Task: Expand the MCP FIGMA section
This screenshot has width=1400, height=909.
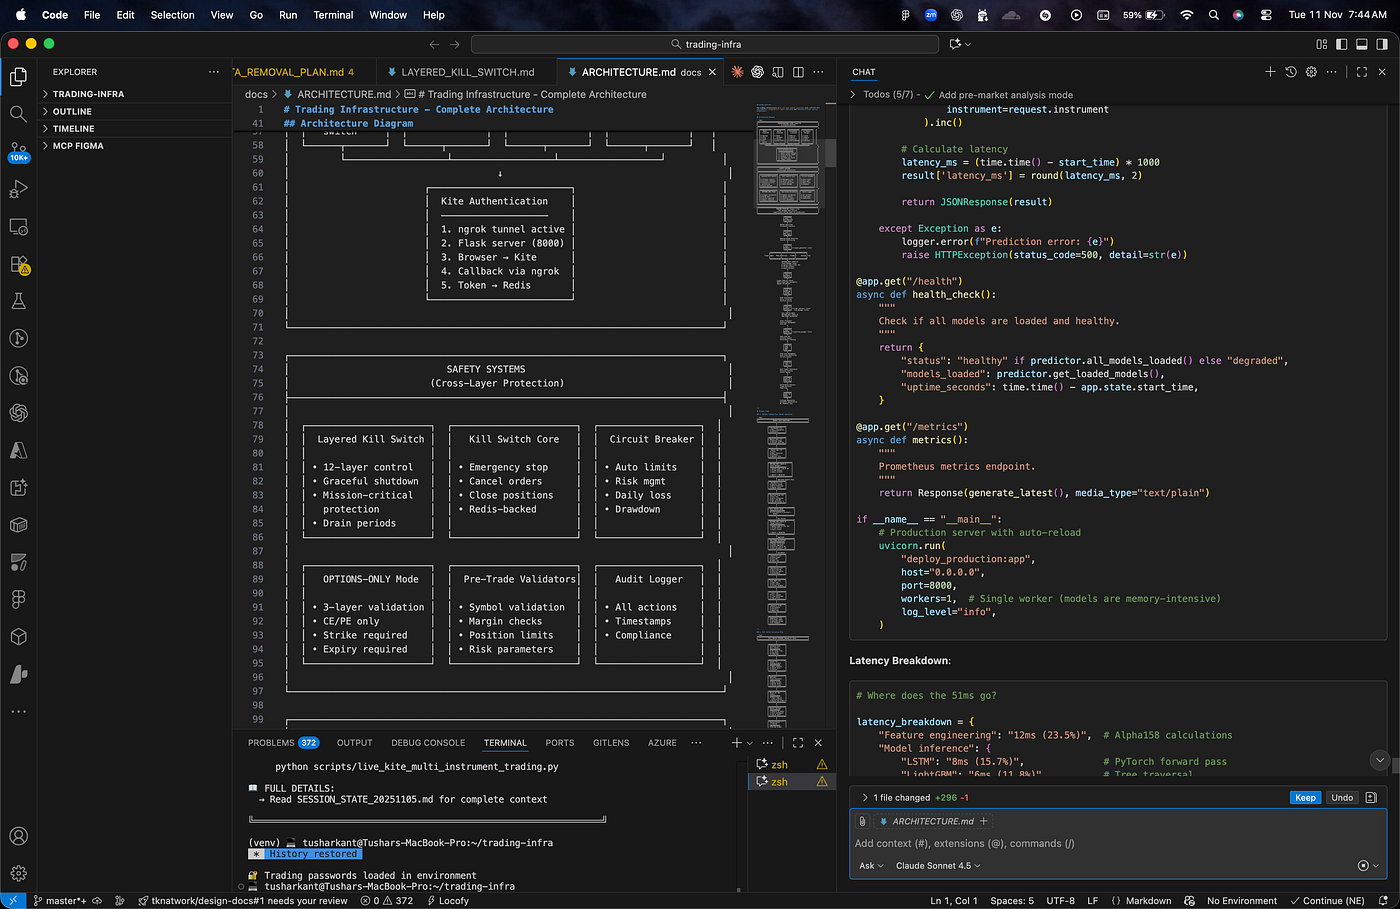Action: (134, 145)
